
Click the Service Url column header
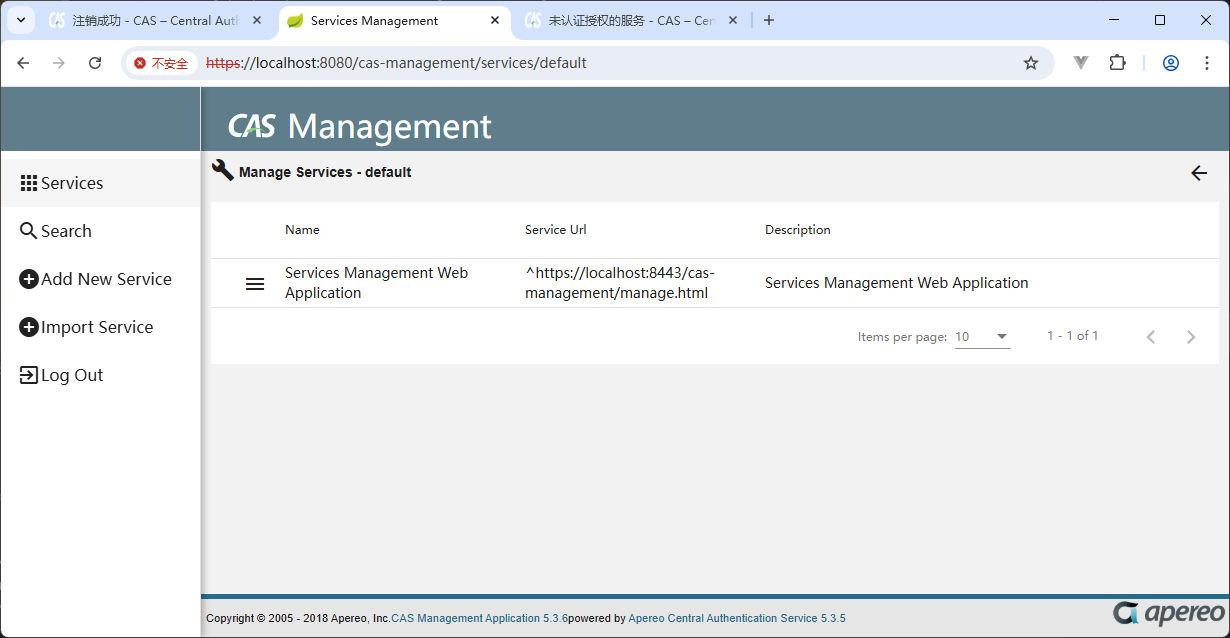555,230
